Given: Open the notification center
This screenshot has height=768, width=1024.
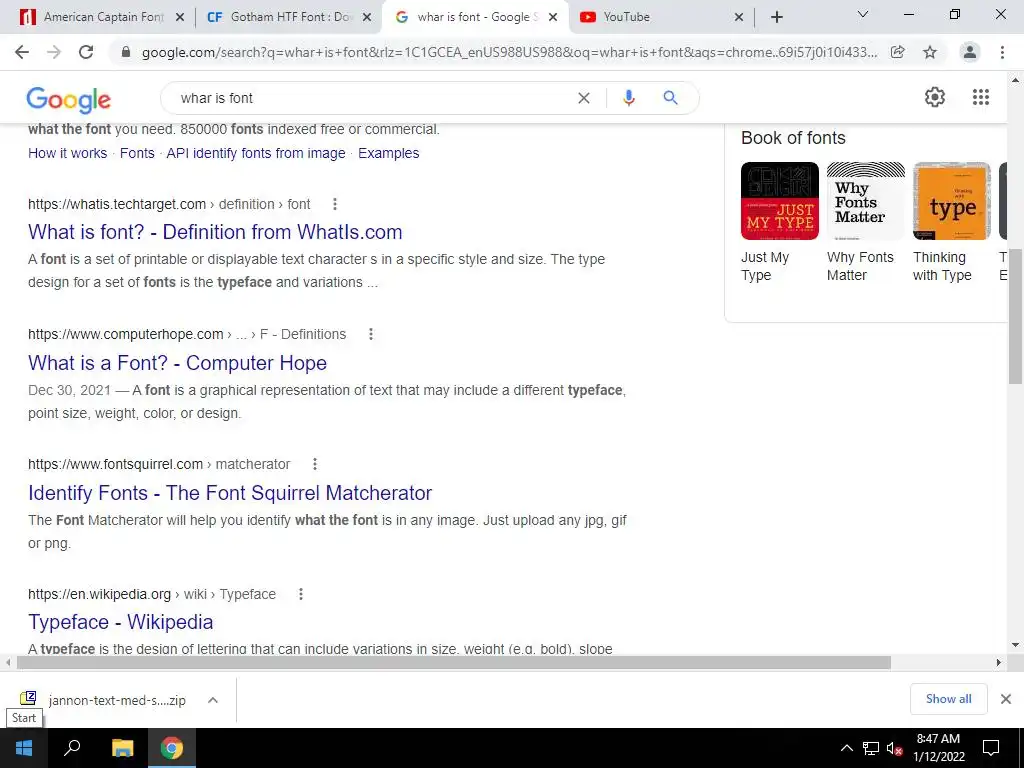Looking at the screenshot, I should click(991, 748).
